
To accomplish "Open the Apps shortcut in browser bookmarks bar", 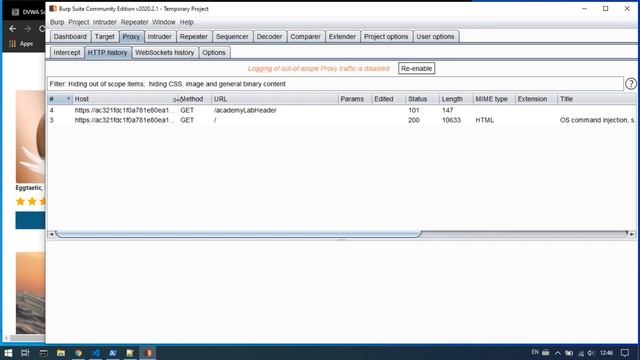I will click(x=21, y=44).
